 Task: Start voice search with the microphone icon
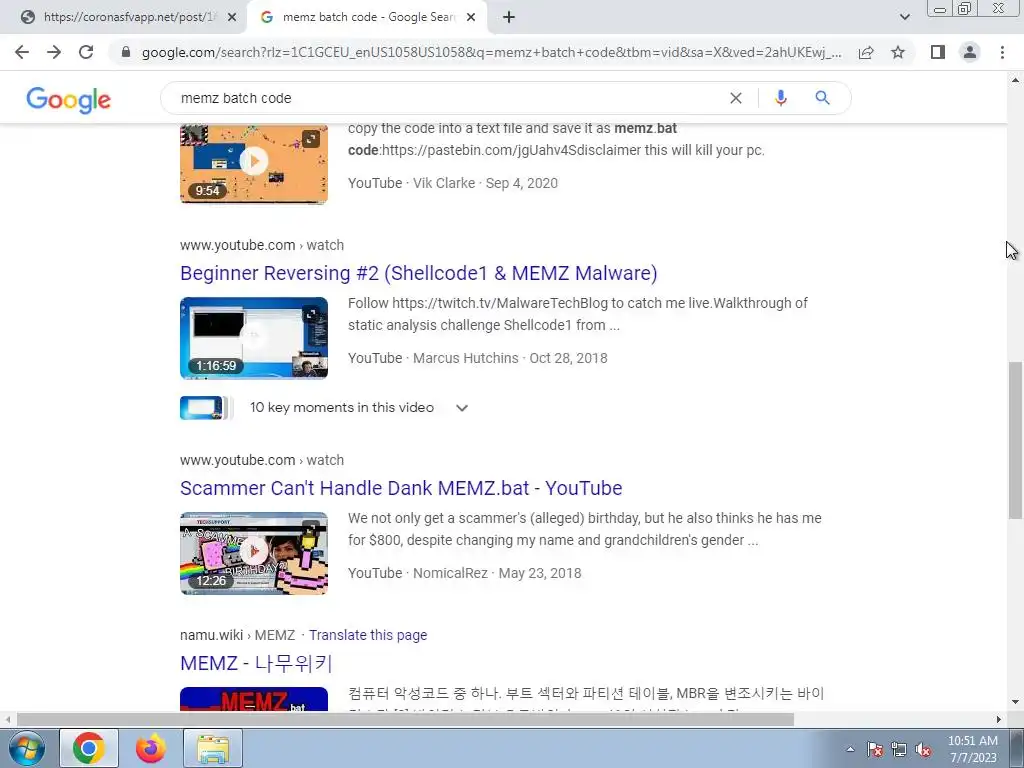(780, 98)
